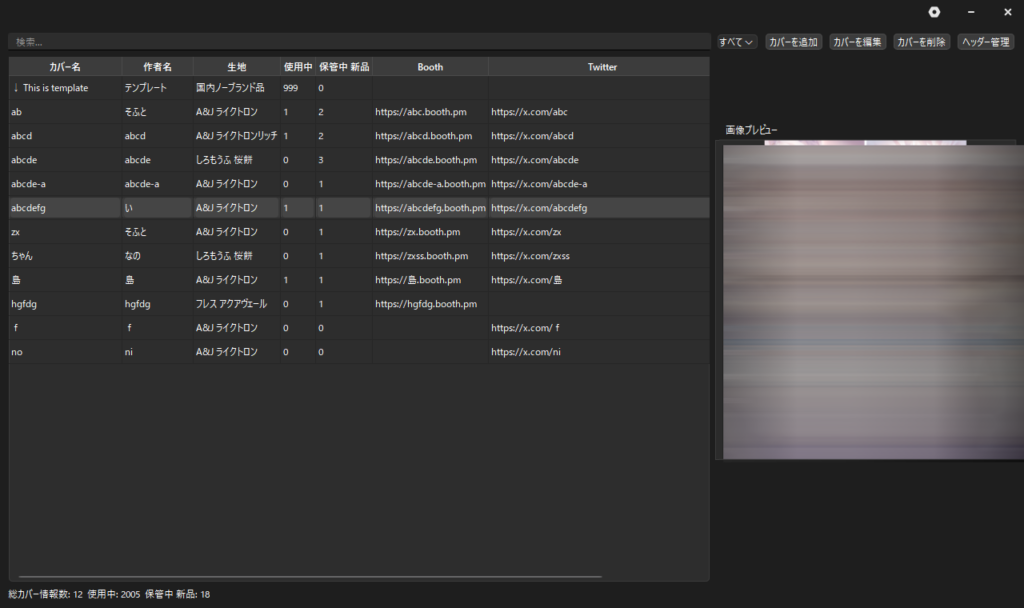Image resolution: width=1024 pixels, height=608 pixels.
Task: Sort by the Booth column header
Action: pyautogui.click(x=430, y=67)
